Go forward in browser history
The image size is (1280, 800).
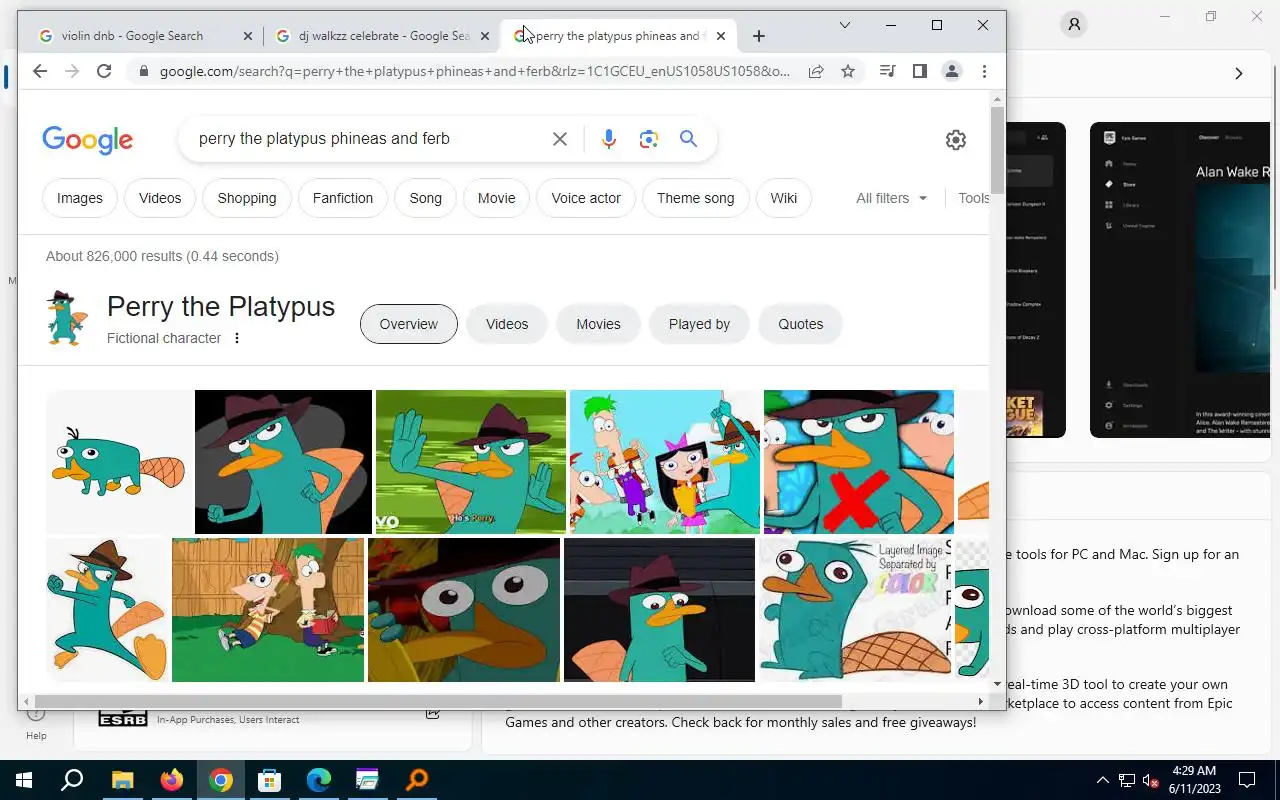pyautogui.click(x=71, y=71)
